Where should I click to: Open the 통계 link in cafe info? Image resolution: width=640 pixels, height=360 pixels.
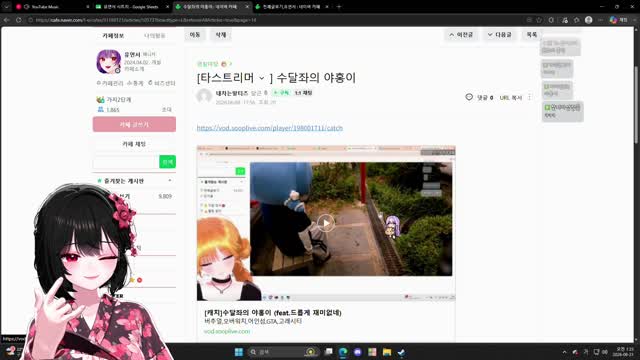(135, 83)
